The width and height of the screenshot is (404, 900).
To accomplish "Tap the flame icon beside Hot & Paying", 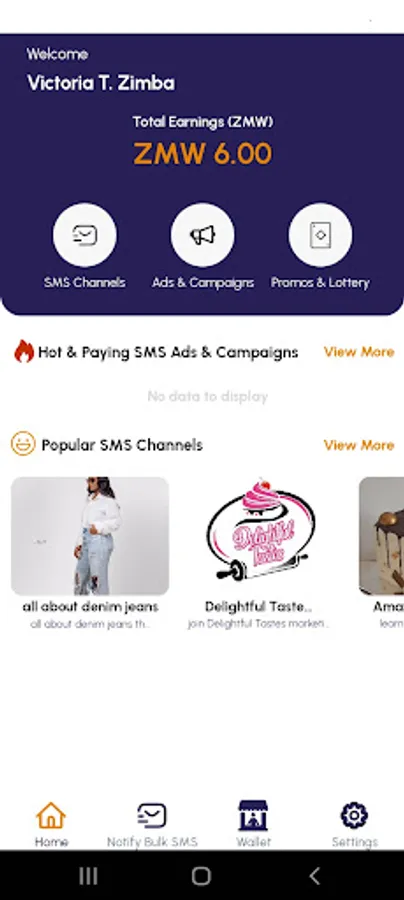I will coord(24,351).
